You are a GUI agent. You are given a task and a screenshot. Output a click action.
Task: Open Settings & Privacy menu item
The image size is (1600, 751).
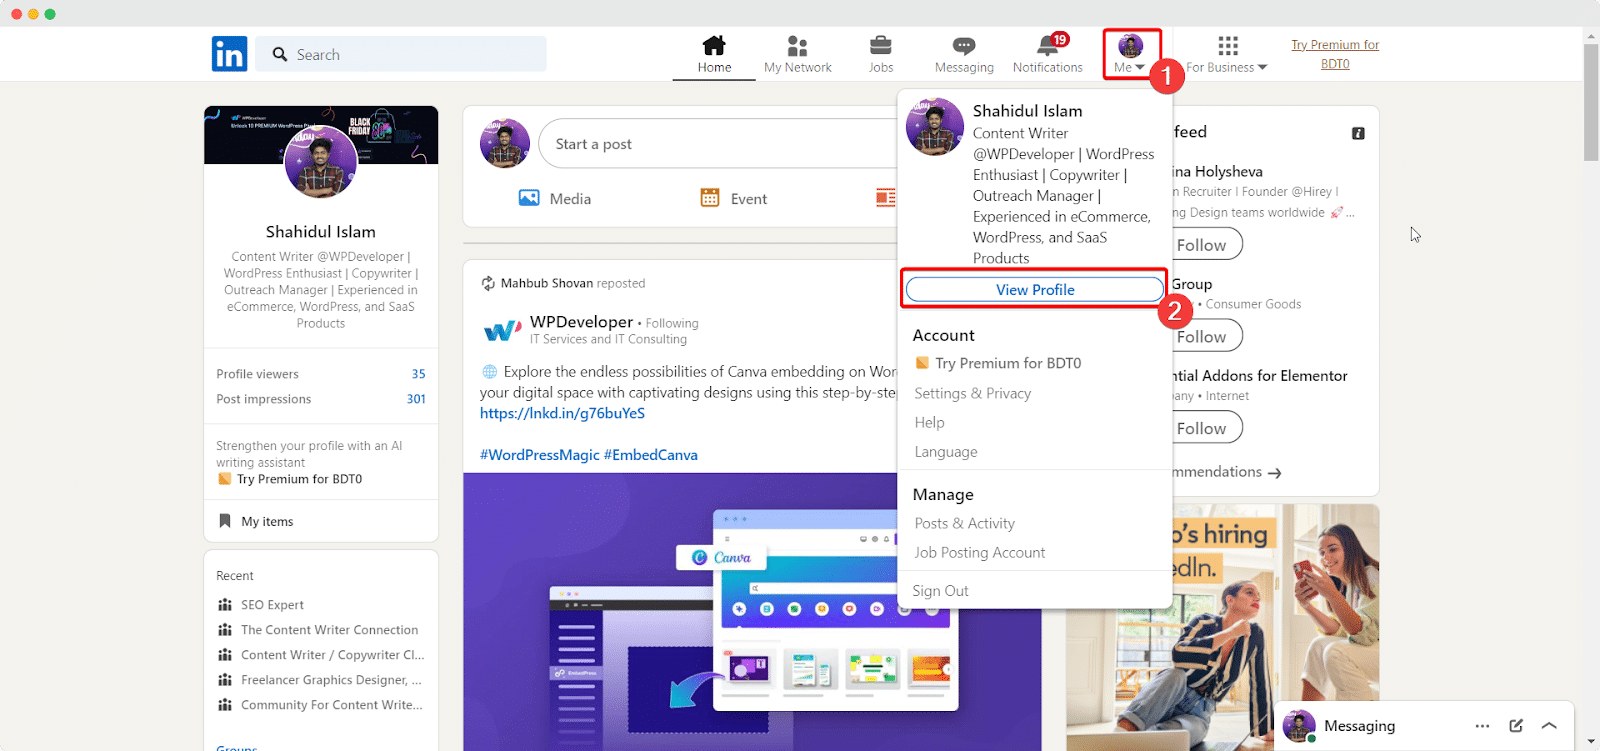[972, 393]
